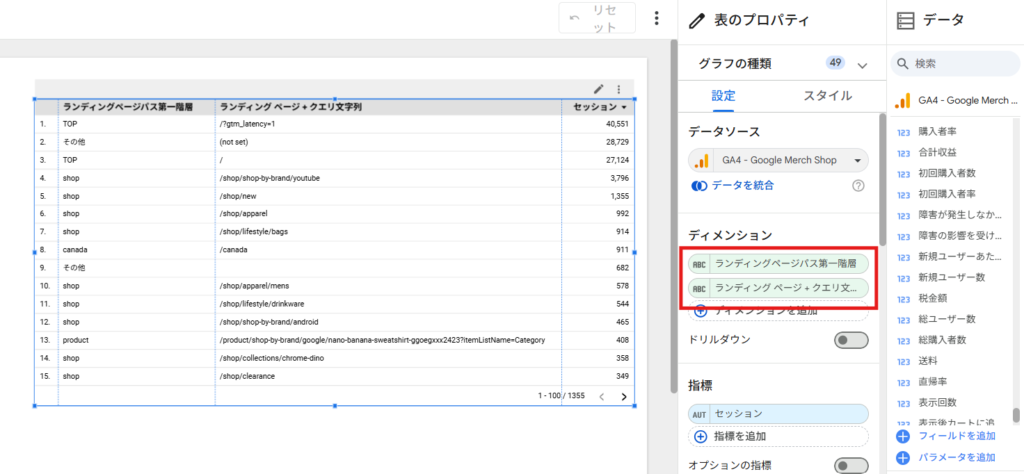Go to next table page arrow
The width and height of the screenshot is (1024, 474).
[x=624, y=396]
